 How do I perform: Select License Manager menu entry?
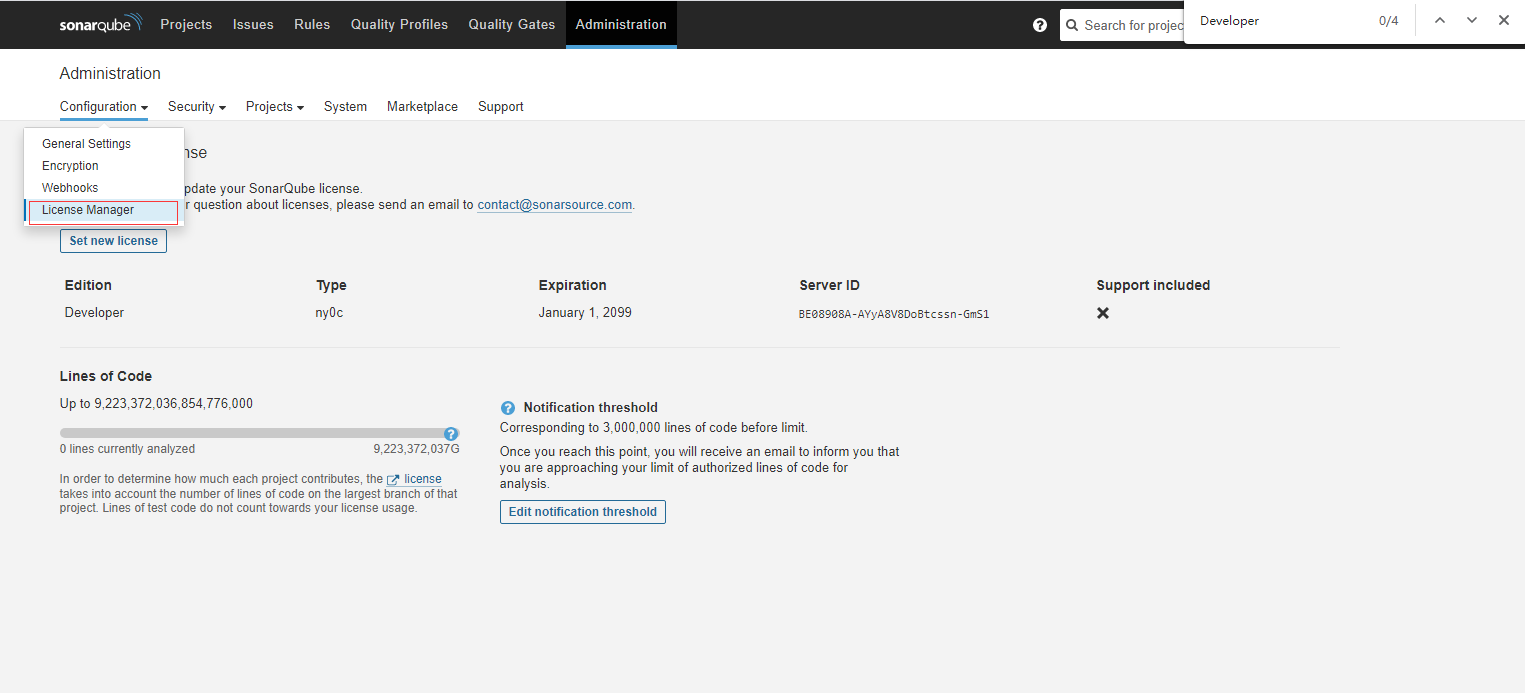click(x=88, y=210)
